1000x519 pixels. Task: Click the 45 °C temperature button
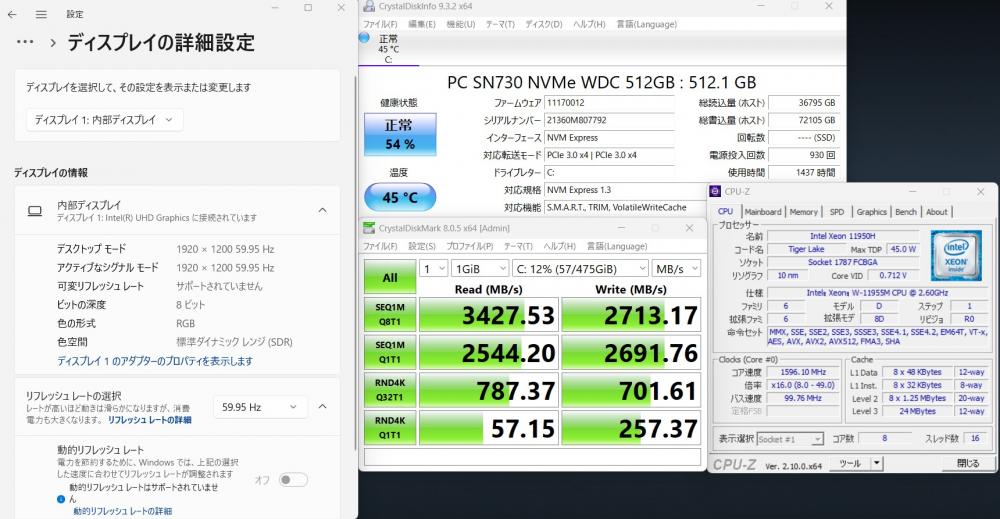tap(400, 197)
